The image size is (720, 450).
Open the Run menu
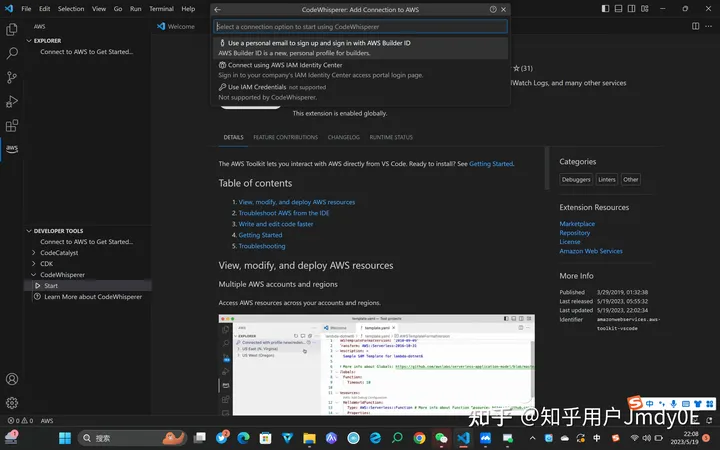coord(135,9)
